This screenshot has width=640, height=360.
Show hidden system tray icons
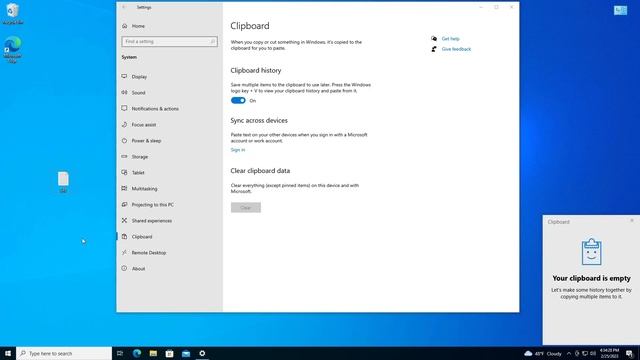[x=569, y=353]
